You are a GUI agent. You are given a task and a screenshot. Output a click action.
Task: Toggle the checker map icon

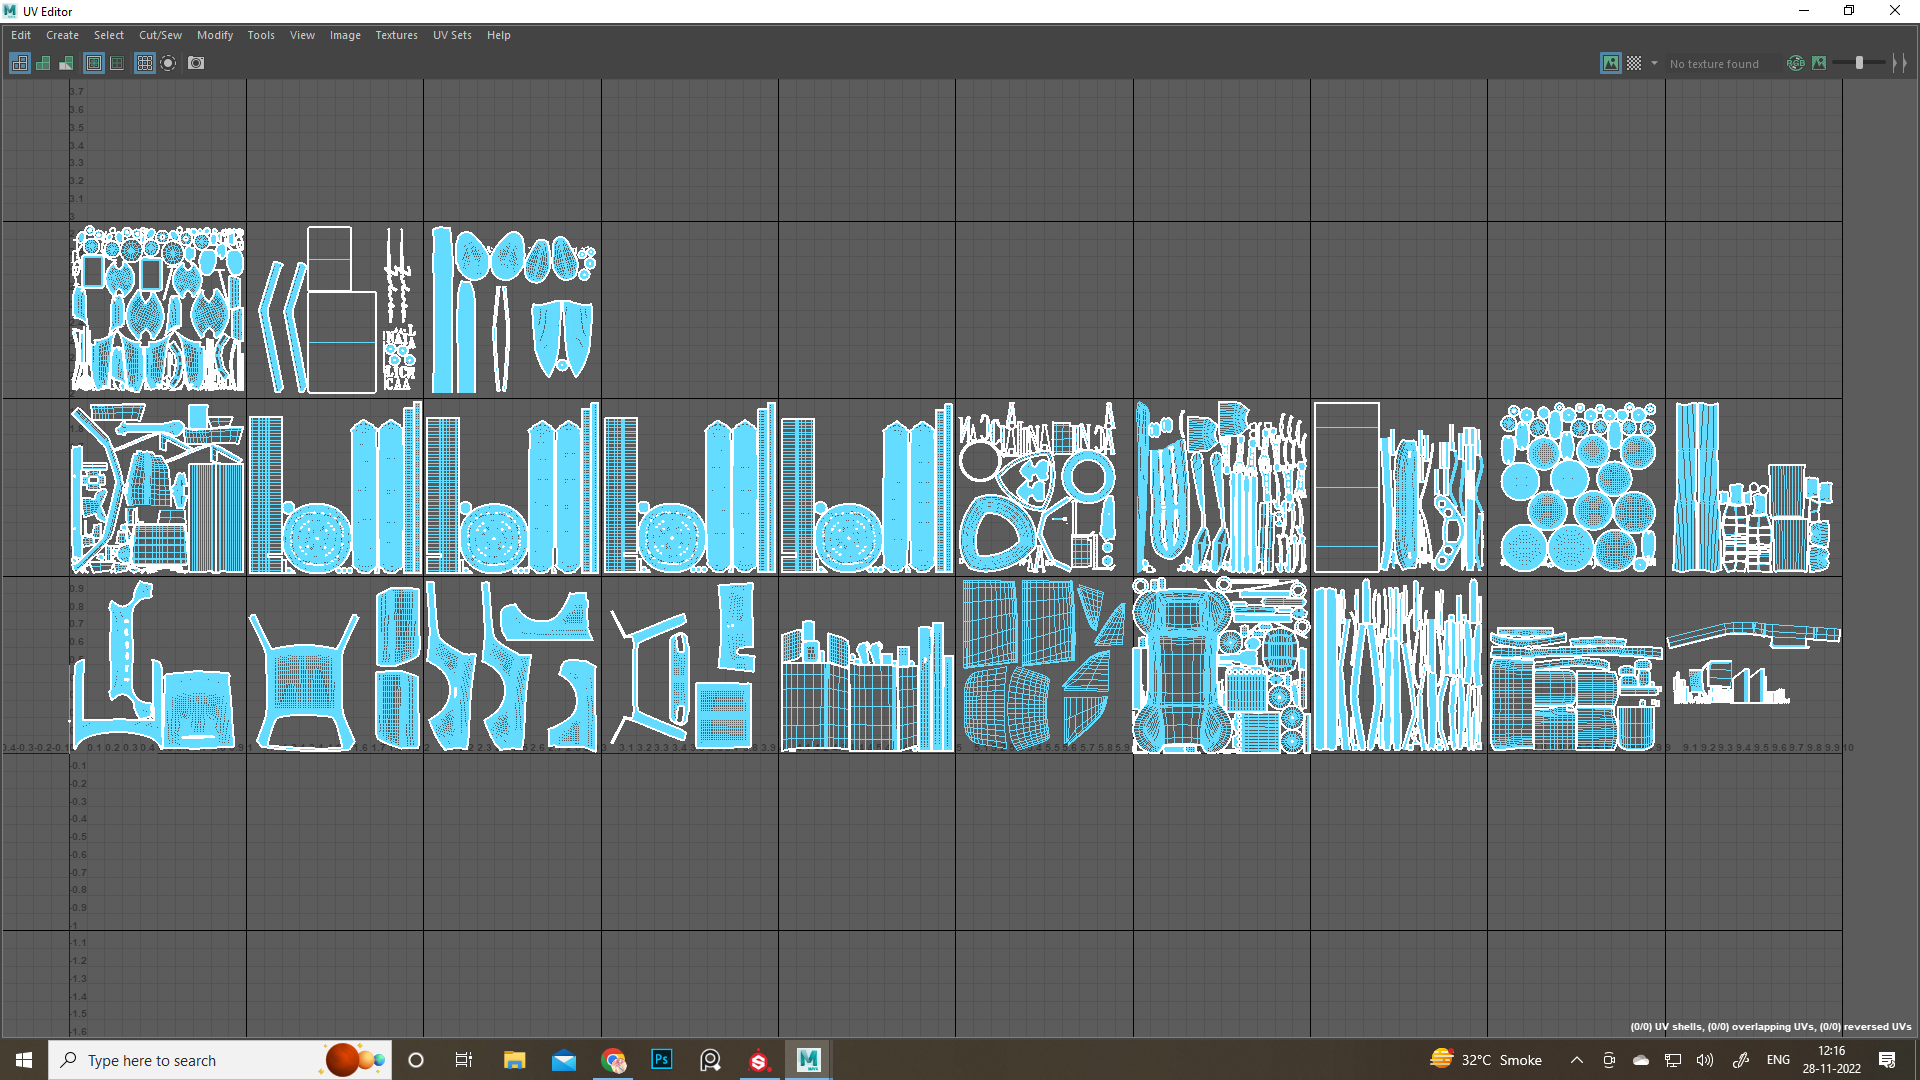tap(1634, 63)
